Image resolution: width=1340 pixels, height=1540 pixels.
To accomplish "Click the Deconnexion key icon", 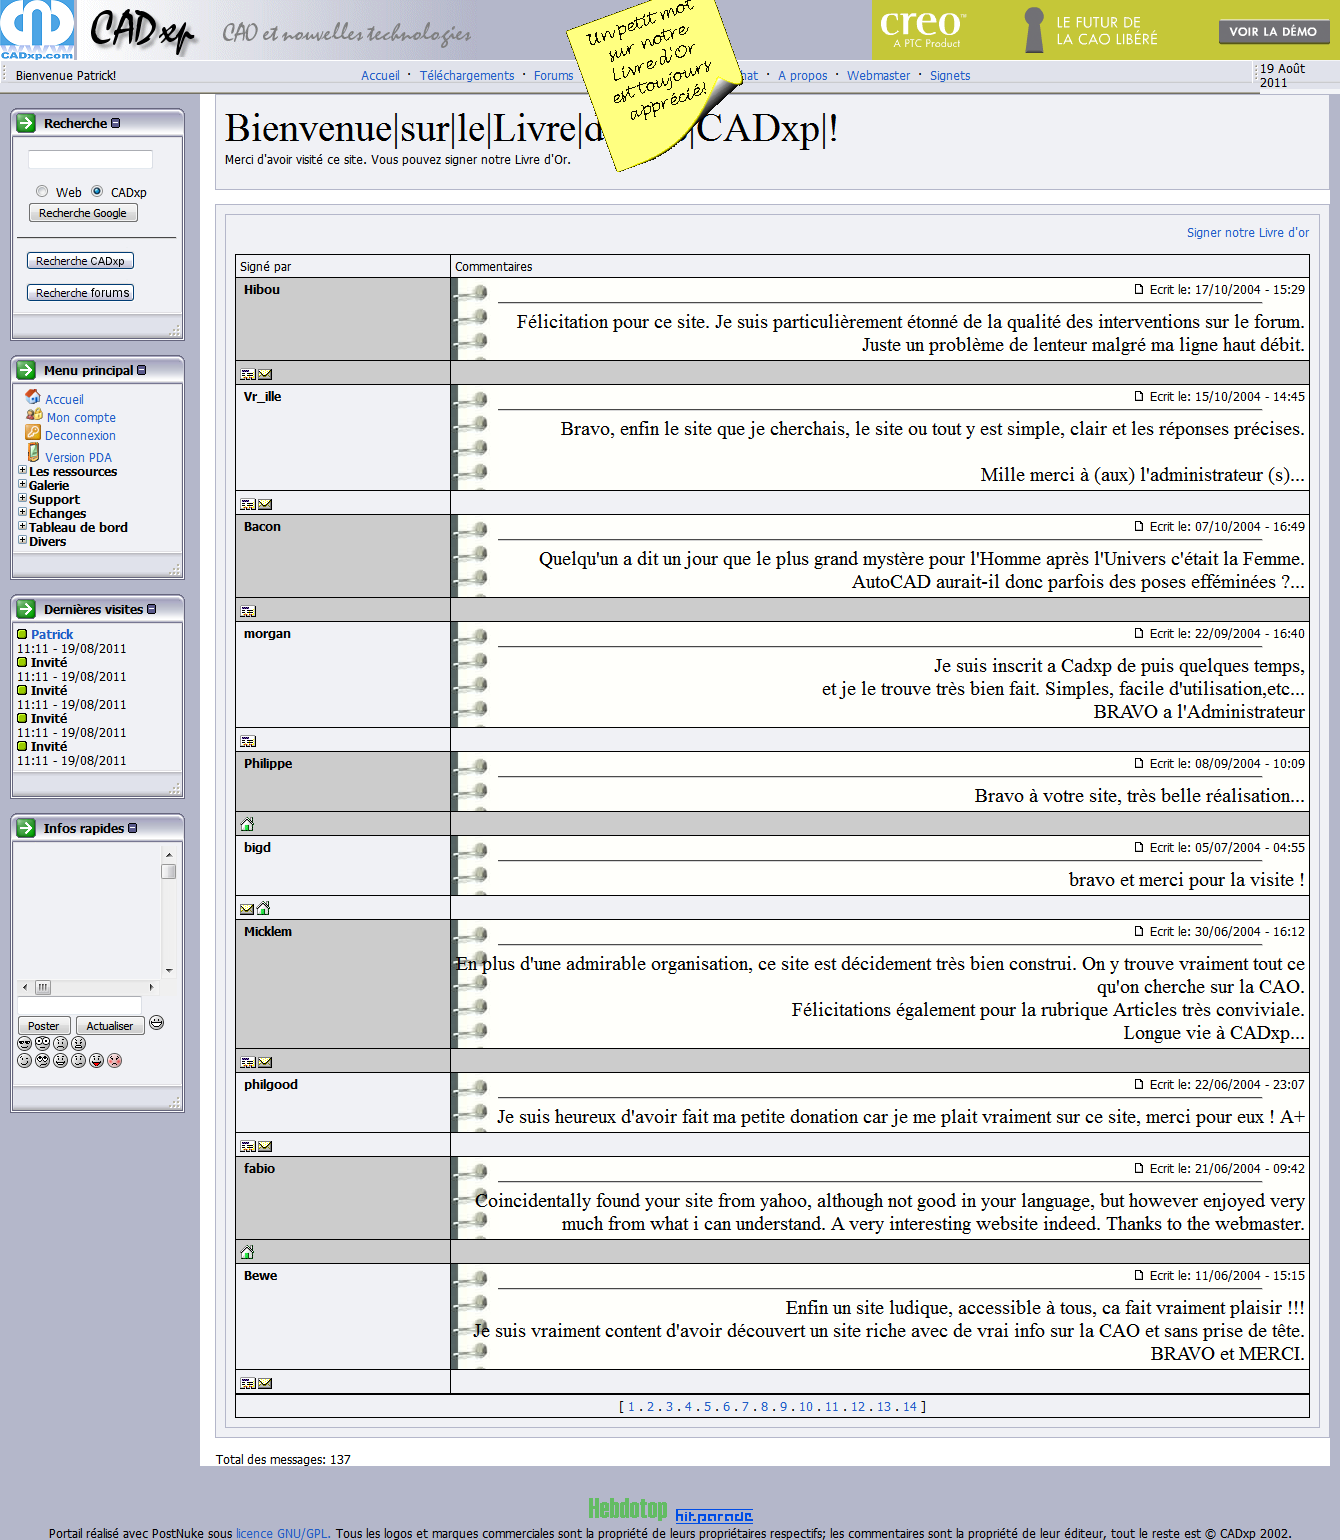I will [33, 433].
